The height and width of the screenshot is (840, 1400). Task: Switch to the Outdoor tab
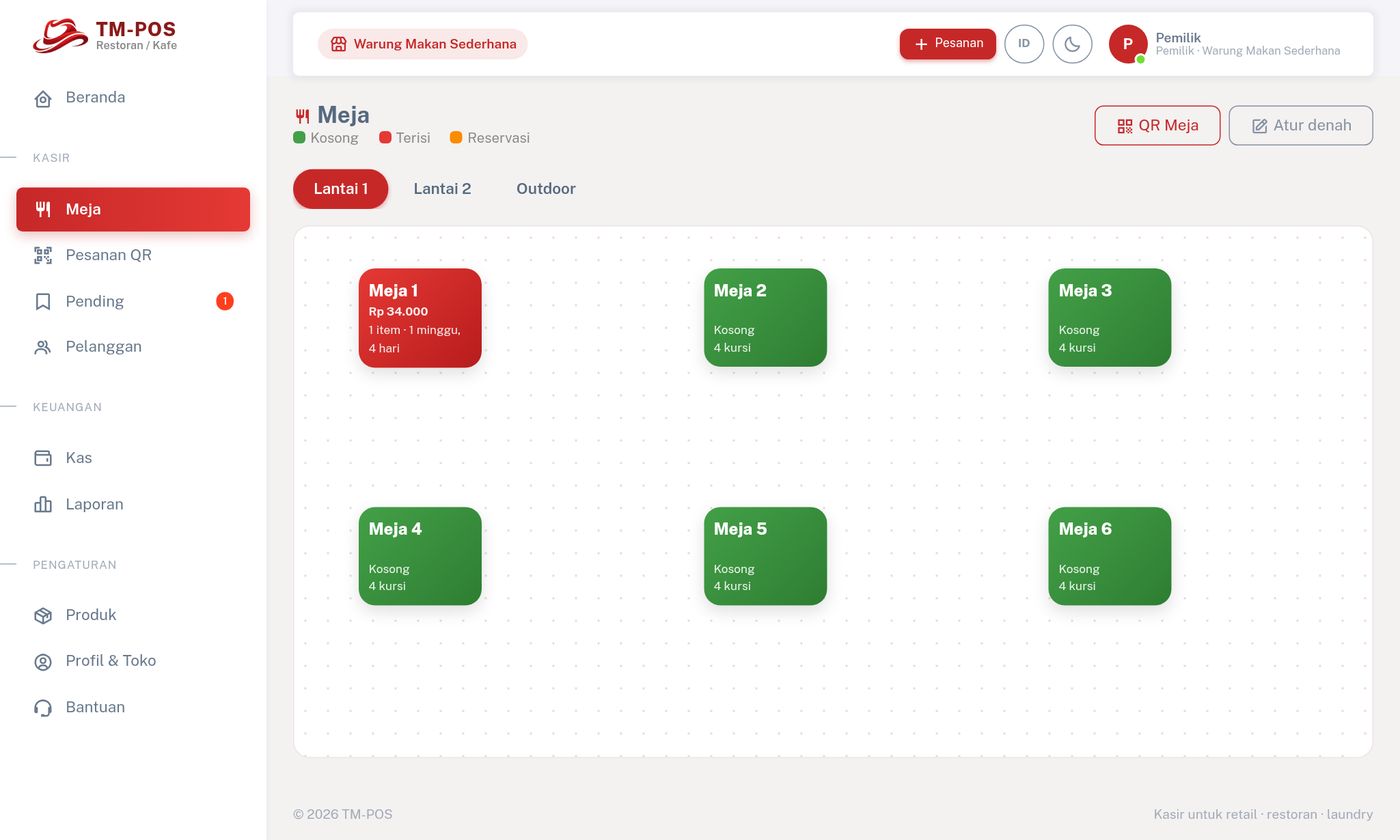coord(546,189)
